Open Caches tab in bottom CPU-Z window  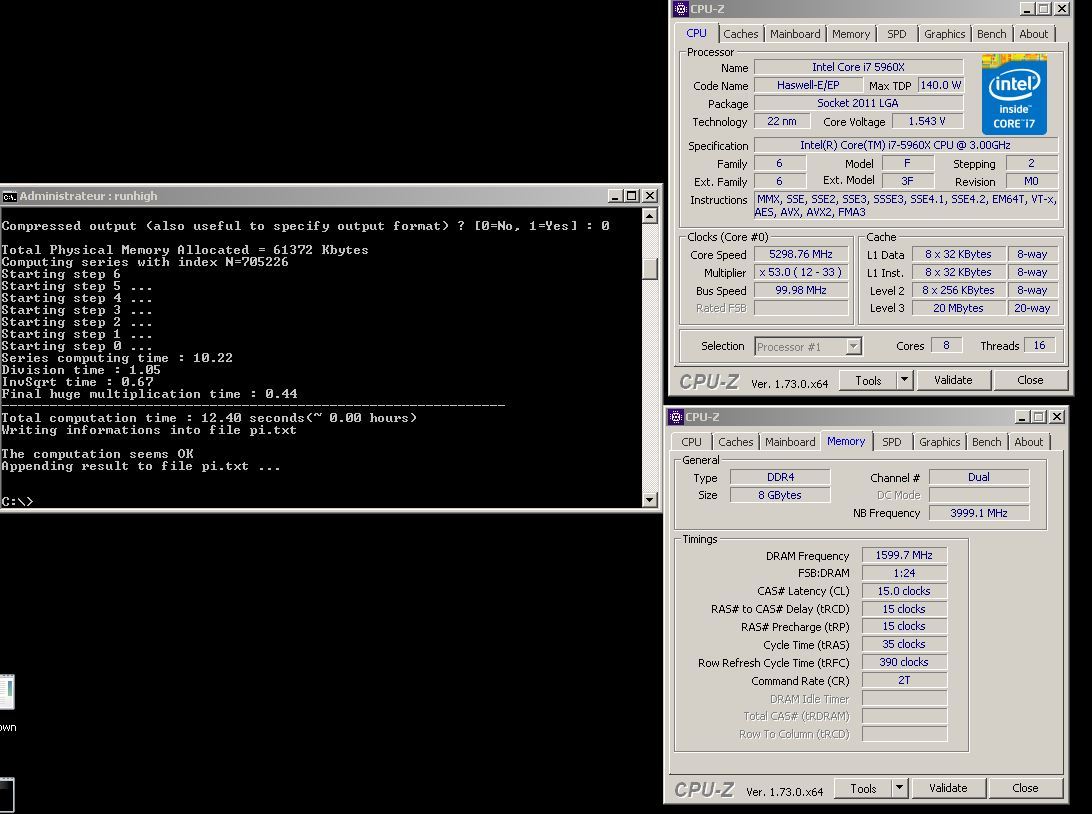click(735, 441)
